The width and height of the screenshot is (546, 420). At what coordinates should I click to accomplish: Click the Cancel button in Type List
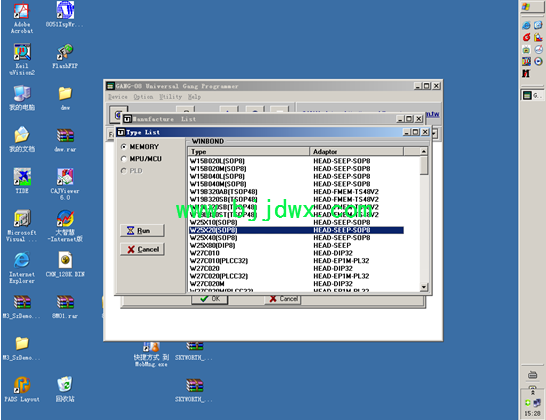(x=142, y=249)
